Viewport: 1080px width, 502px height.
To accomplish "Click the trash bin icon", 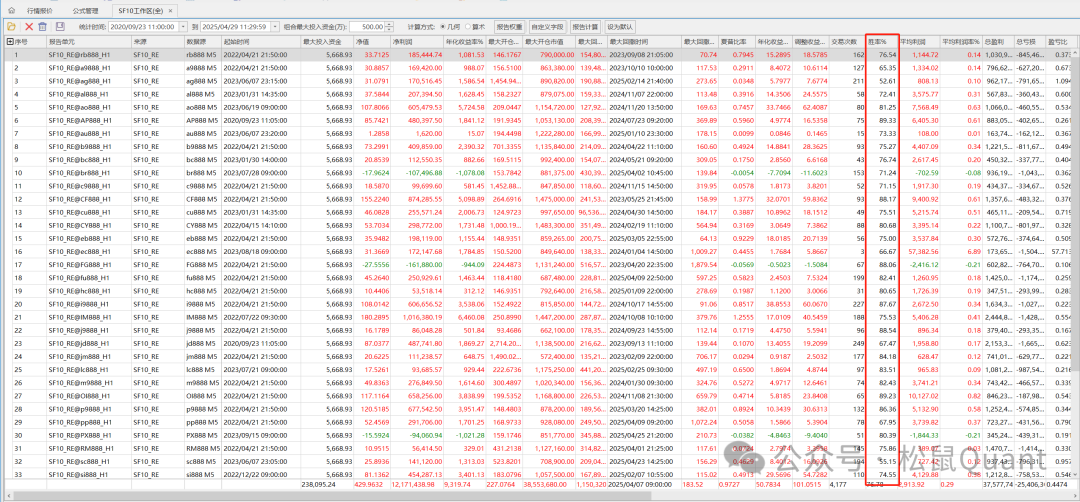I will [44, 25].
